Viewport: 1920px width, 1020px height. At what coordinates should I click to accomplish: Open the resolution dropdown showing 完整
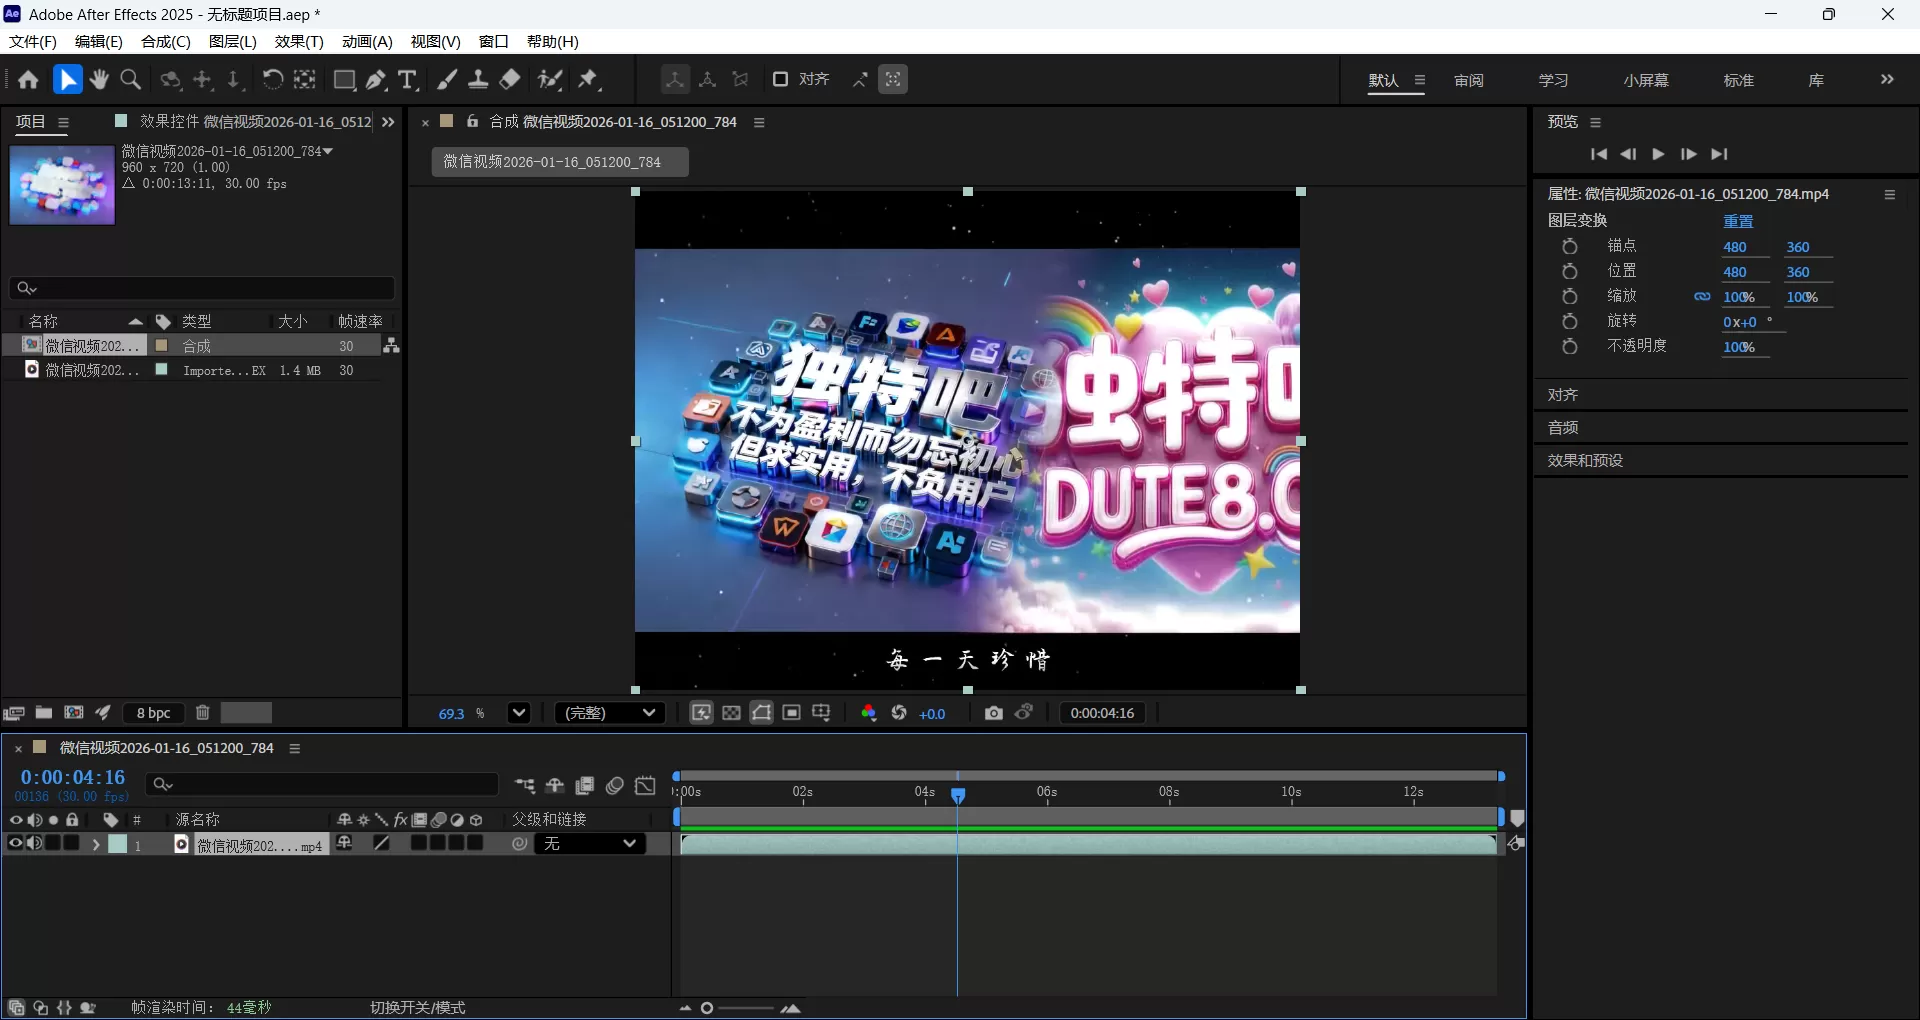610,713
